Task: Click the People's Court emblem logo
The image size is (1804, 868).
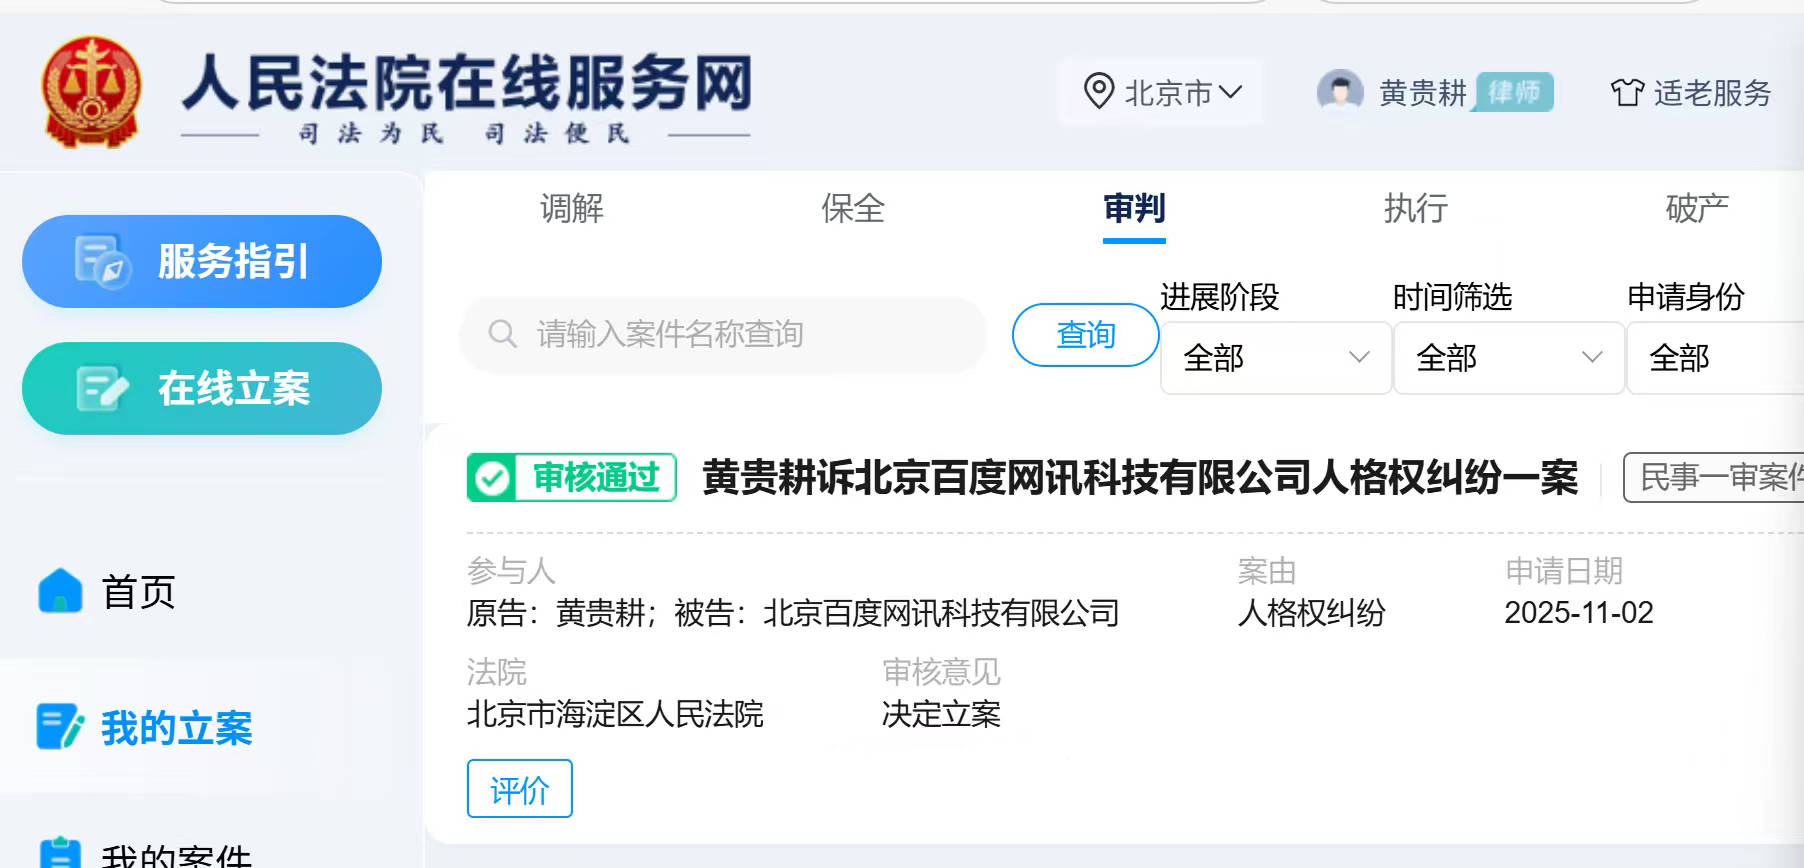Action: (x=91, y=92)
